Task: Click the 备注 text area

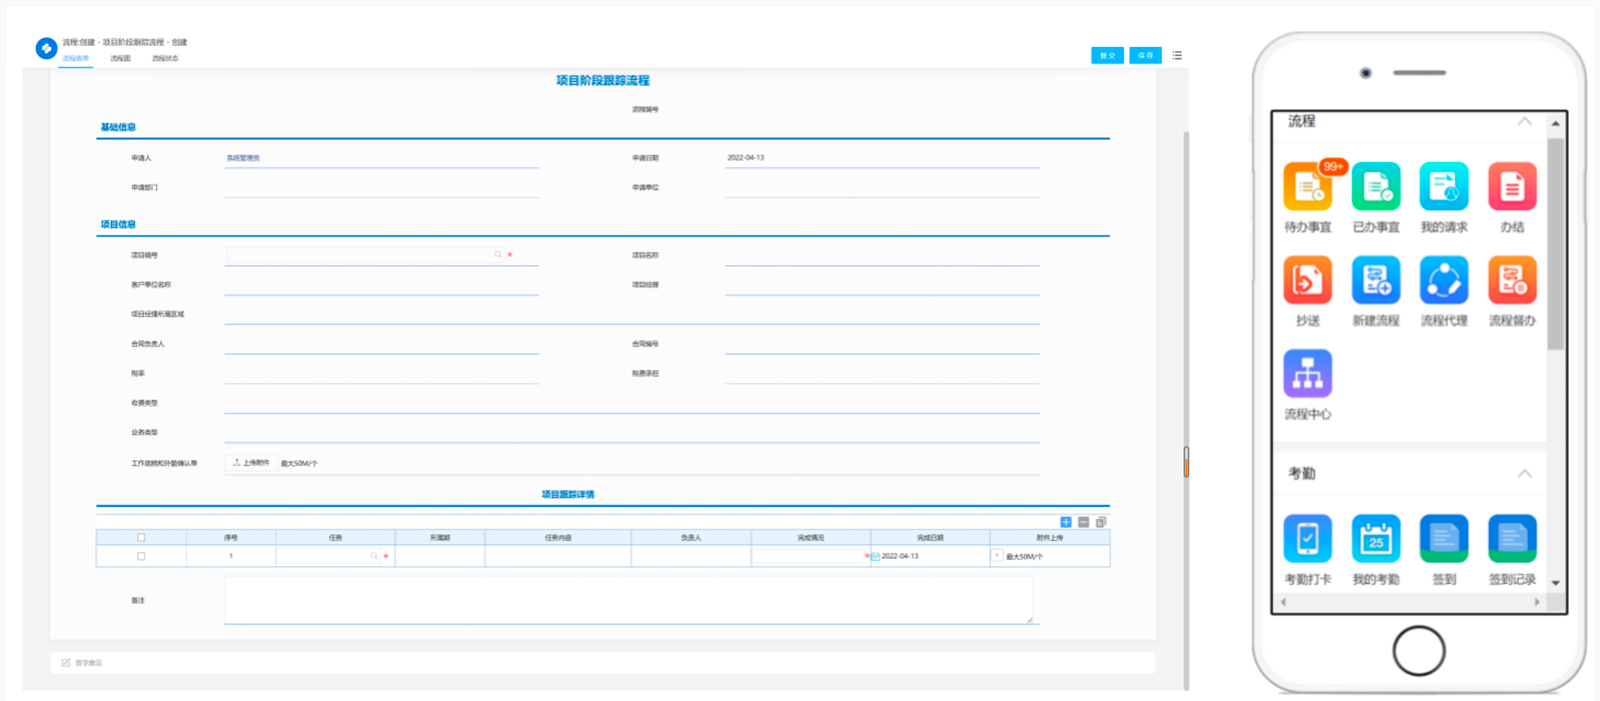Action: (628, 600)
